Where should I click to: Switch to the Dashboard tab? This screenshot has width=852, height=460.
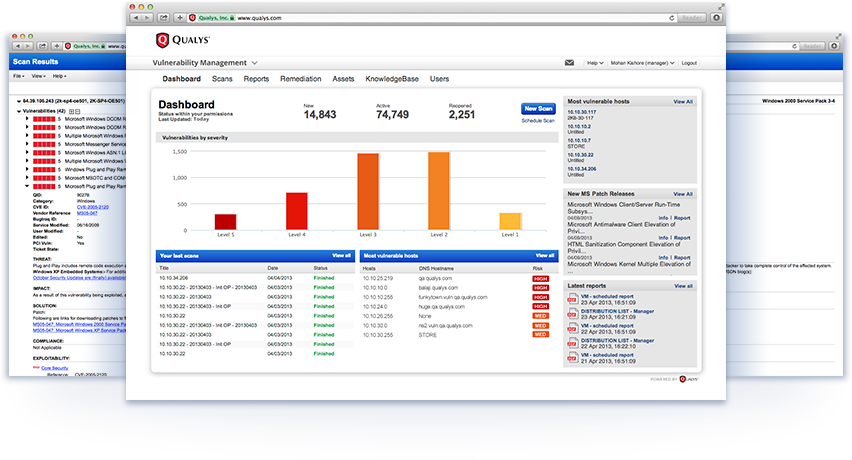(x=181, y=79)
